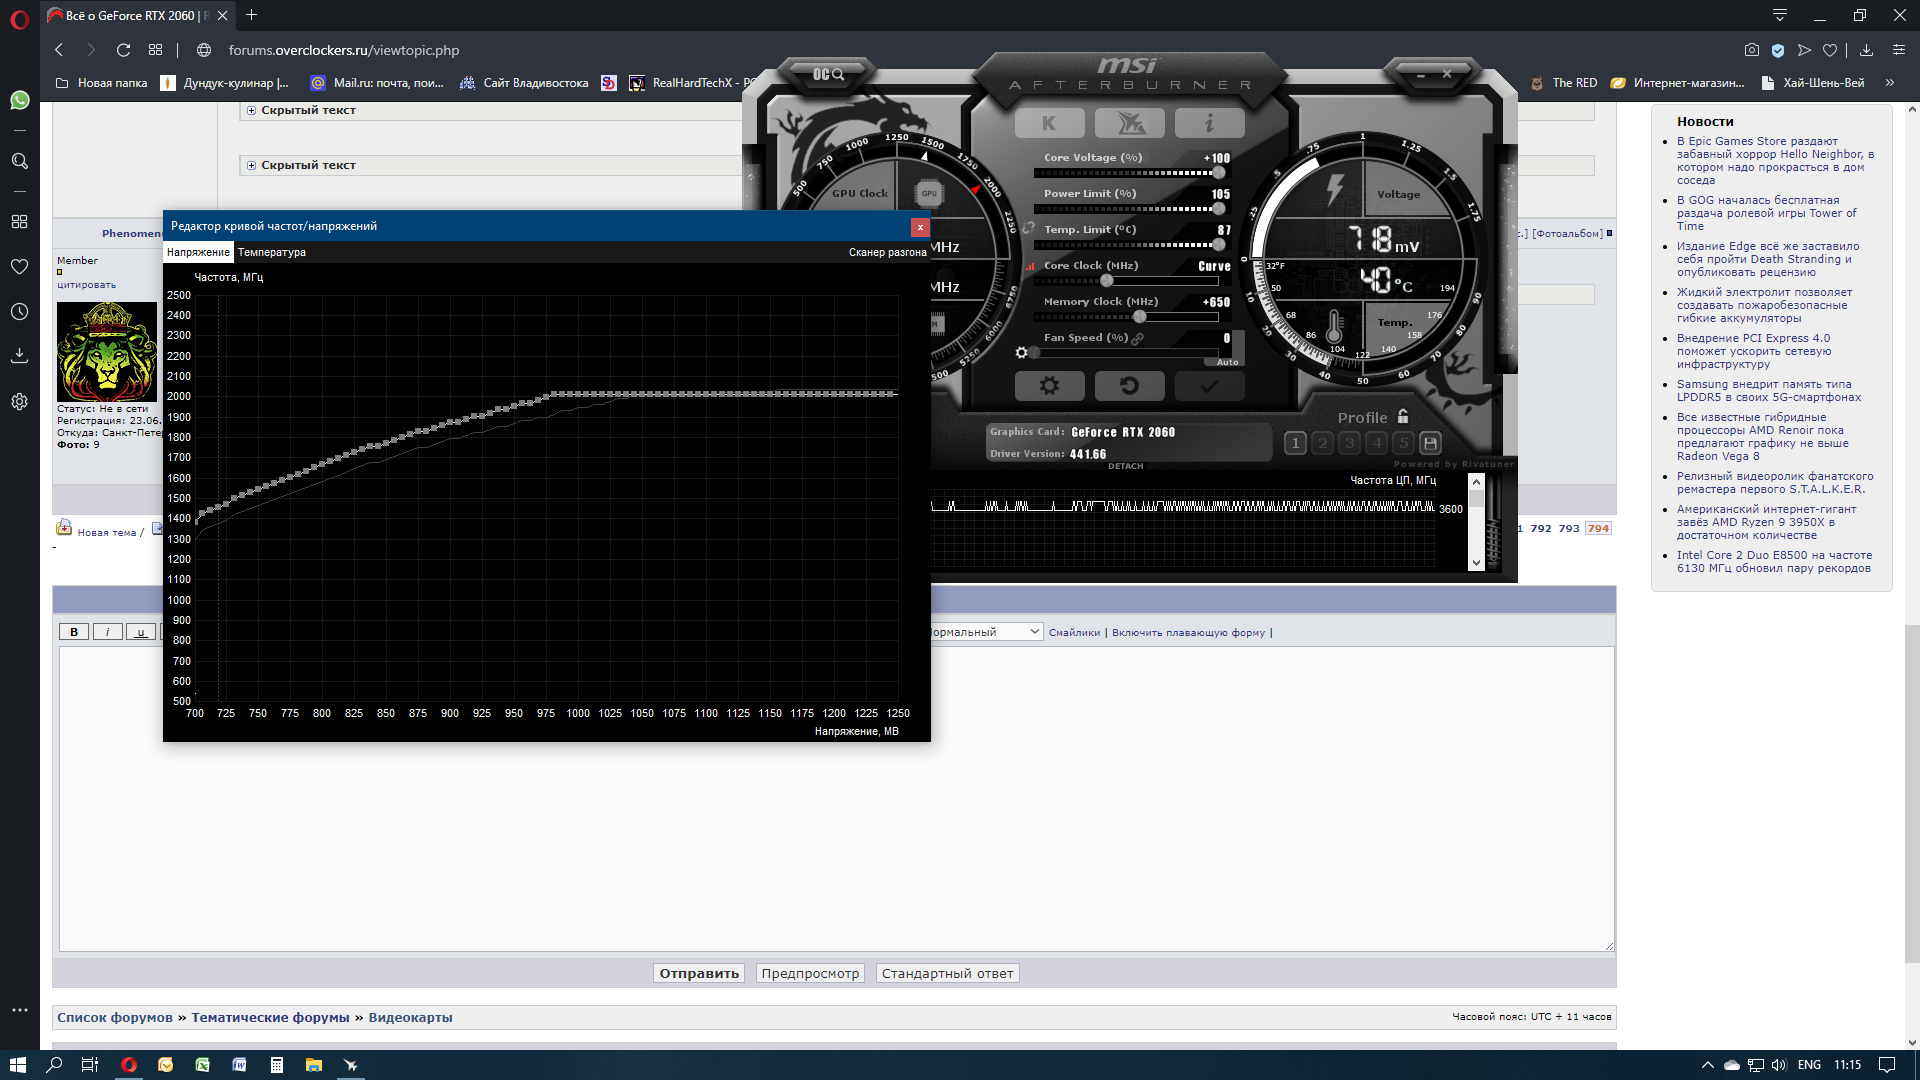Open Afterburner settings gear button

coord(1049,385)
